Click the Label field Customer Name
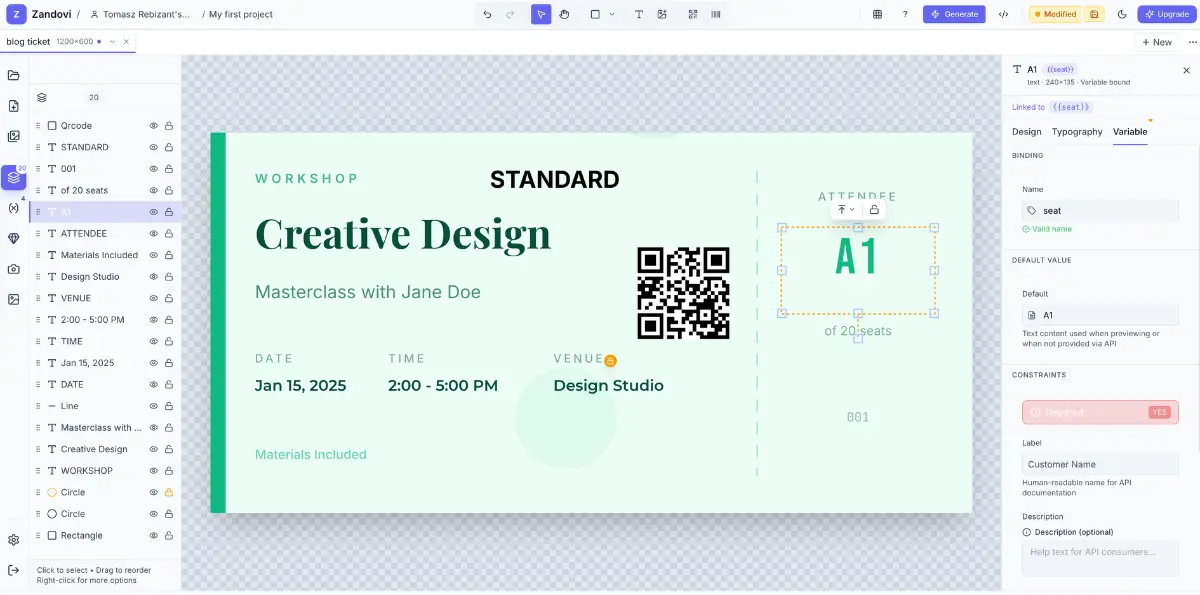 [1100, 464]
